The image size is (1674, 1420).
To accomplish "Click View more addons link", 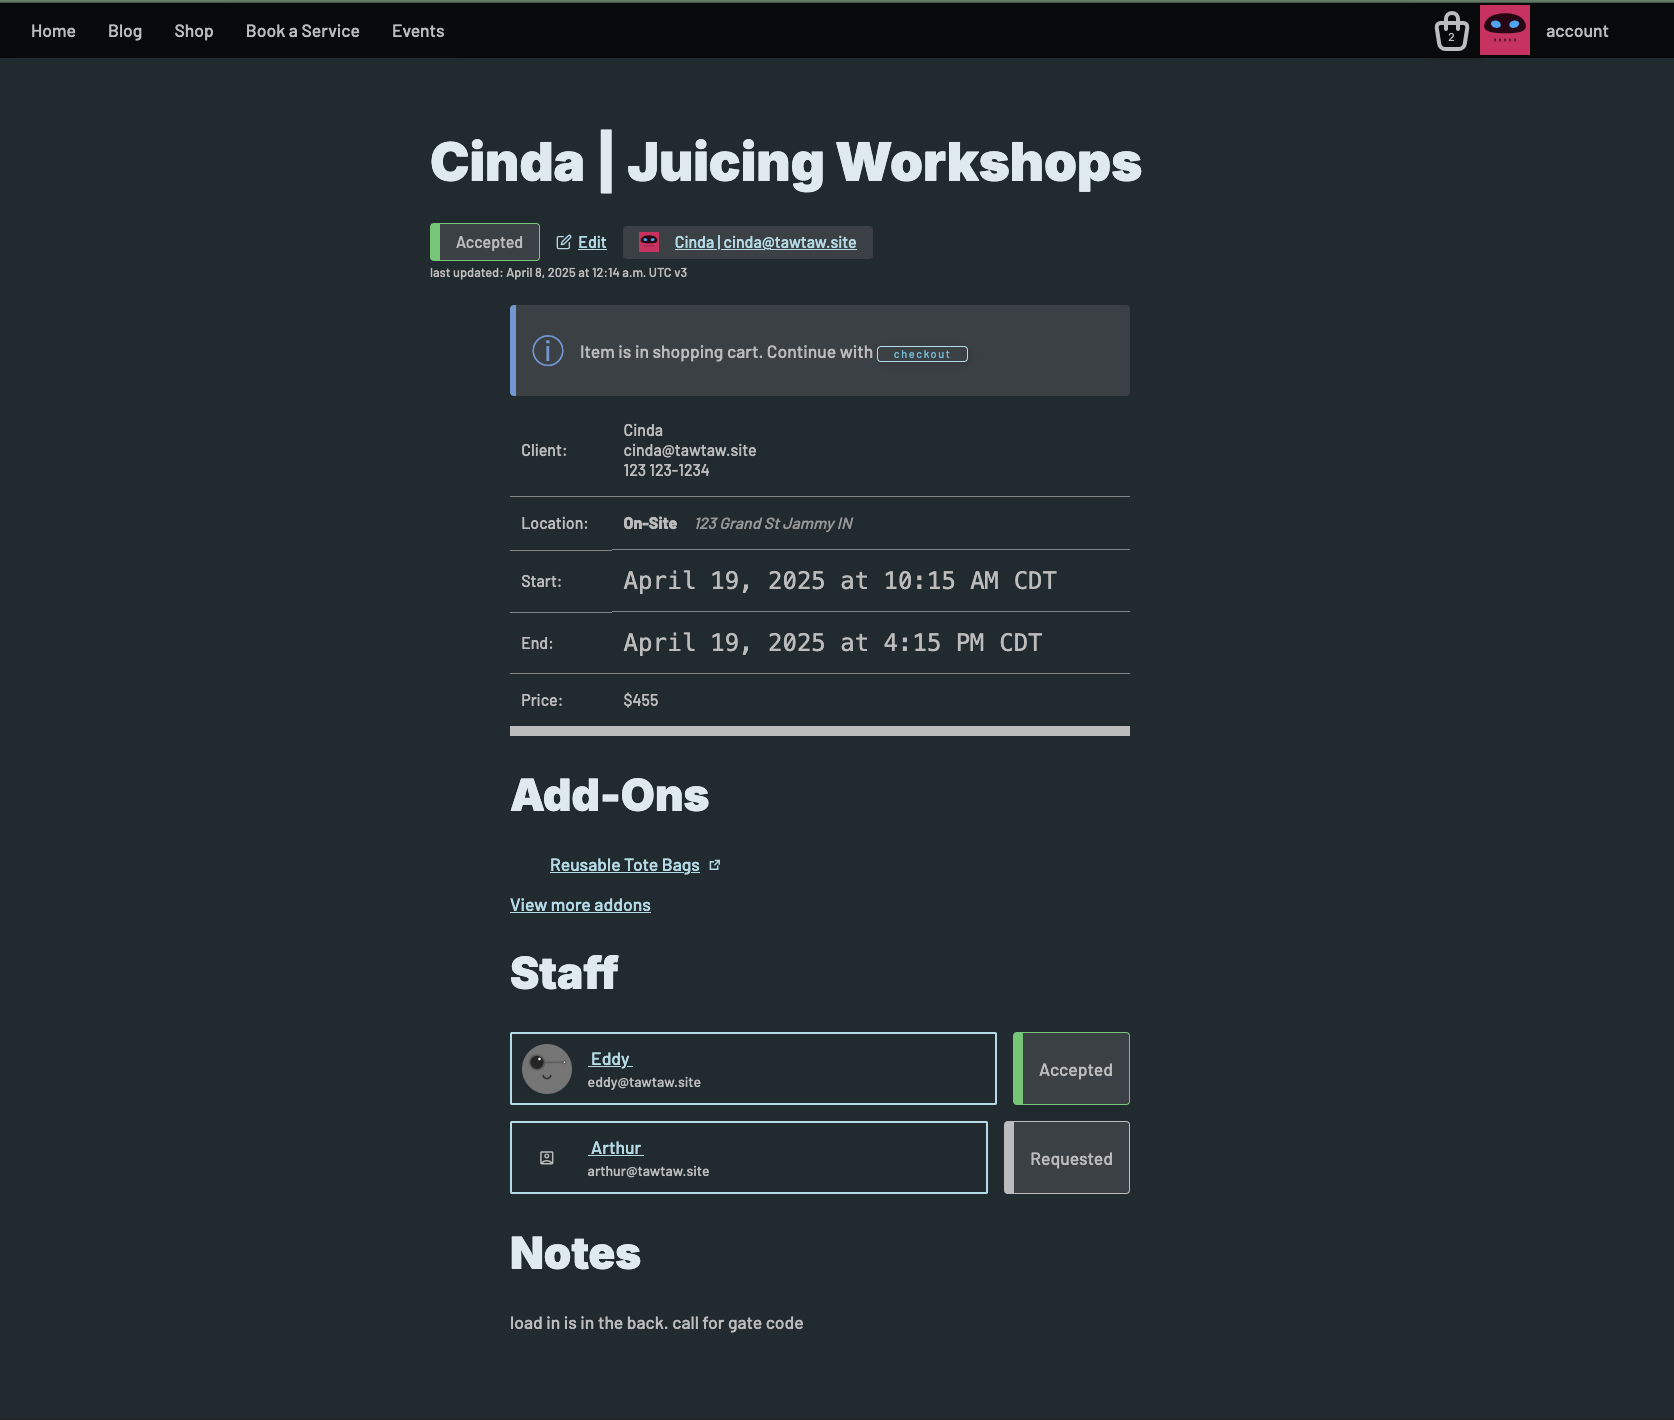I will (580, 905).
